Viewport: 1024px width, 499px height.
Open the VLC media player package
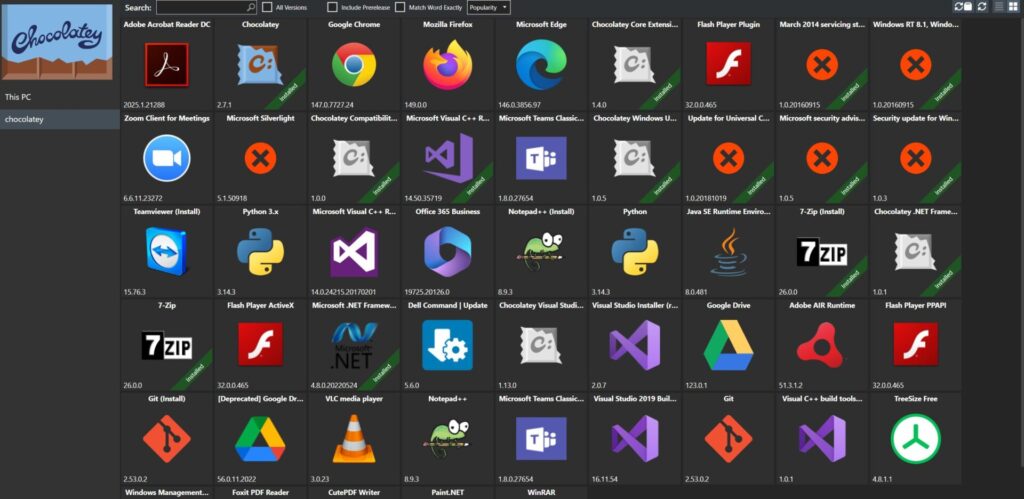click(354, 438)
